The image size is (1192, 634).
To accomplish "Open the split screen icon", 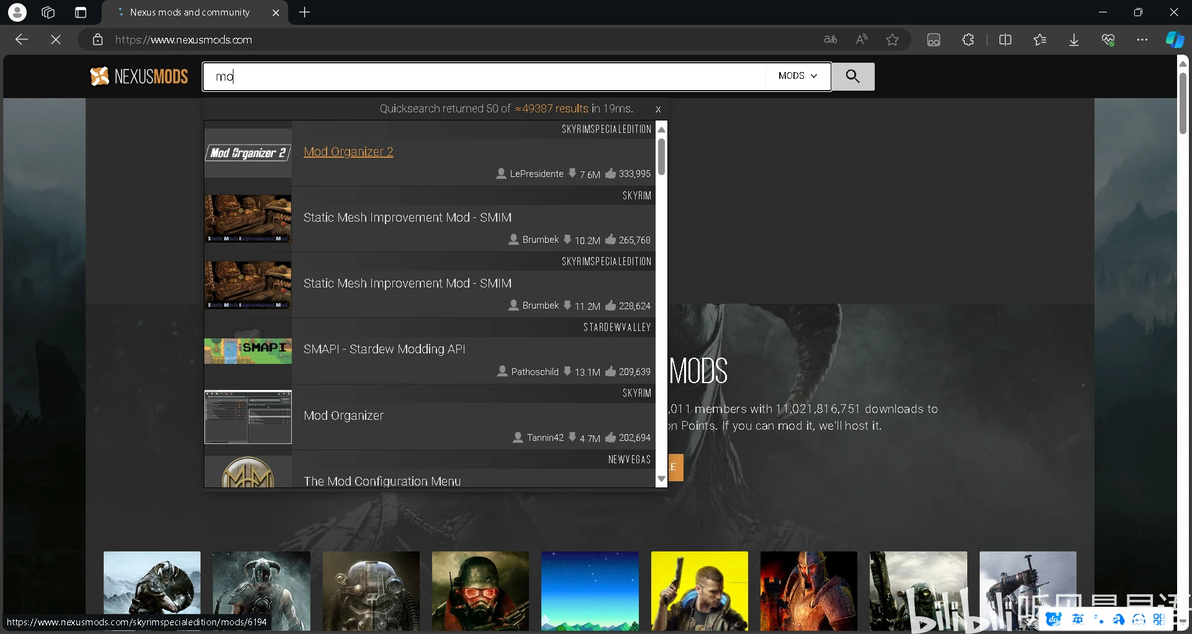I will (x=1005, y=40).
